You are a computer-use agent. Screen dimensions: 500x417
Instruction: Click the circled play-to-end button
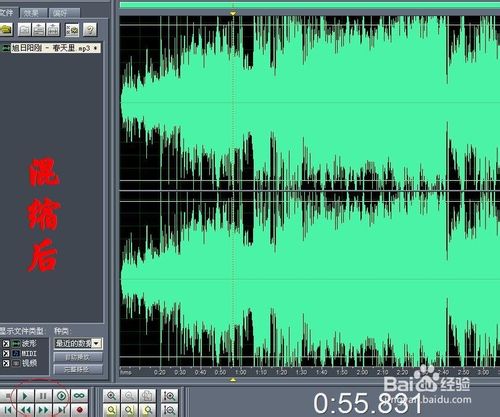pyautogui.click(x=61, y=396)
